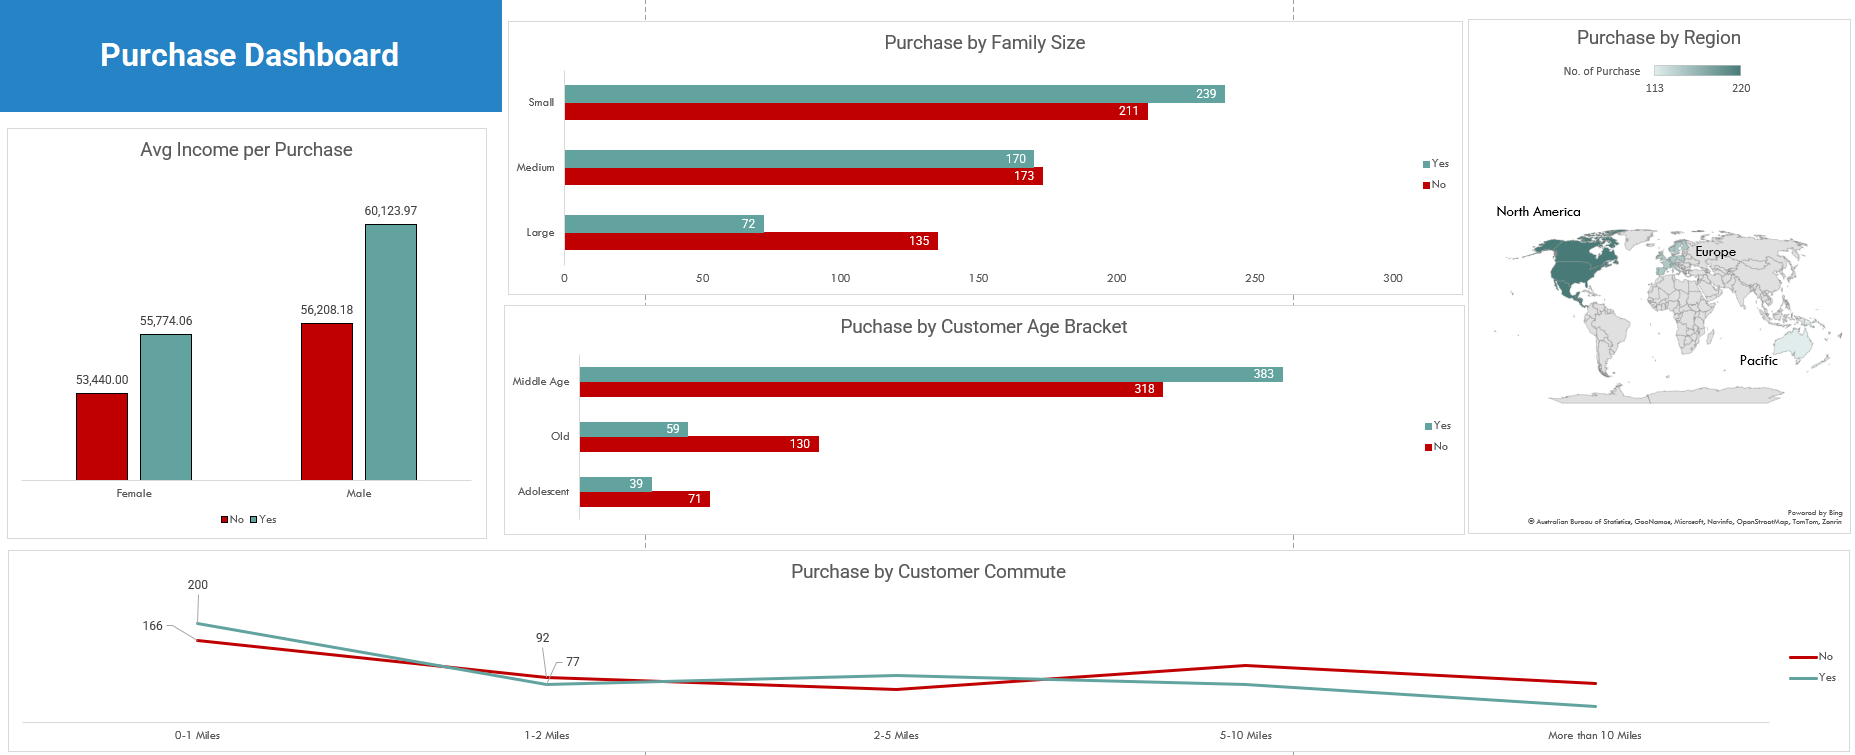The height and width of the screenshot is (755, 1855).
Task: Select the Middle Age Yes bar showing 383
Action: click(930, 374)
